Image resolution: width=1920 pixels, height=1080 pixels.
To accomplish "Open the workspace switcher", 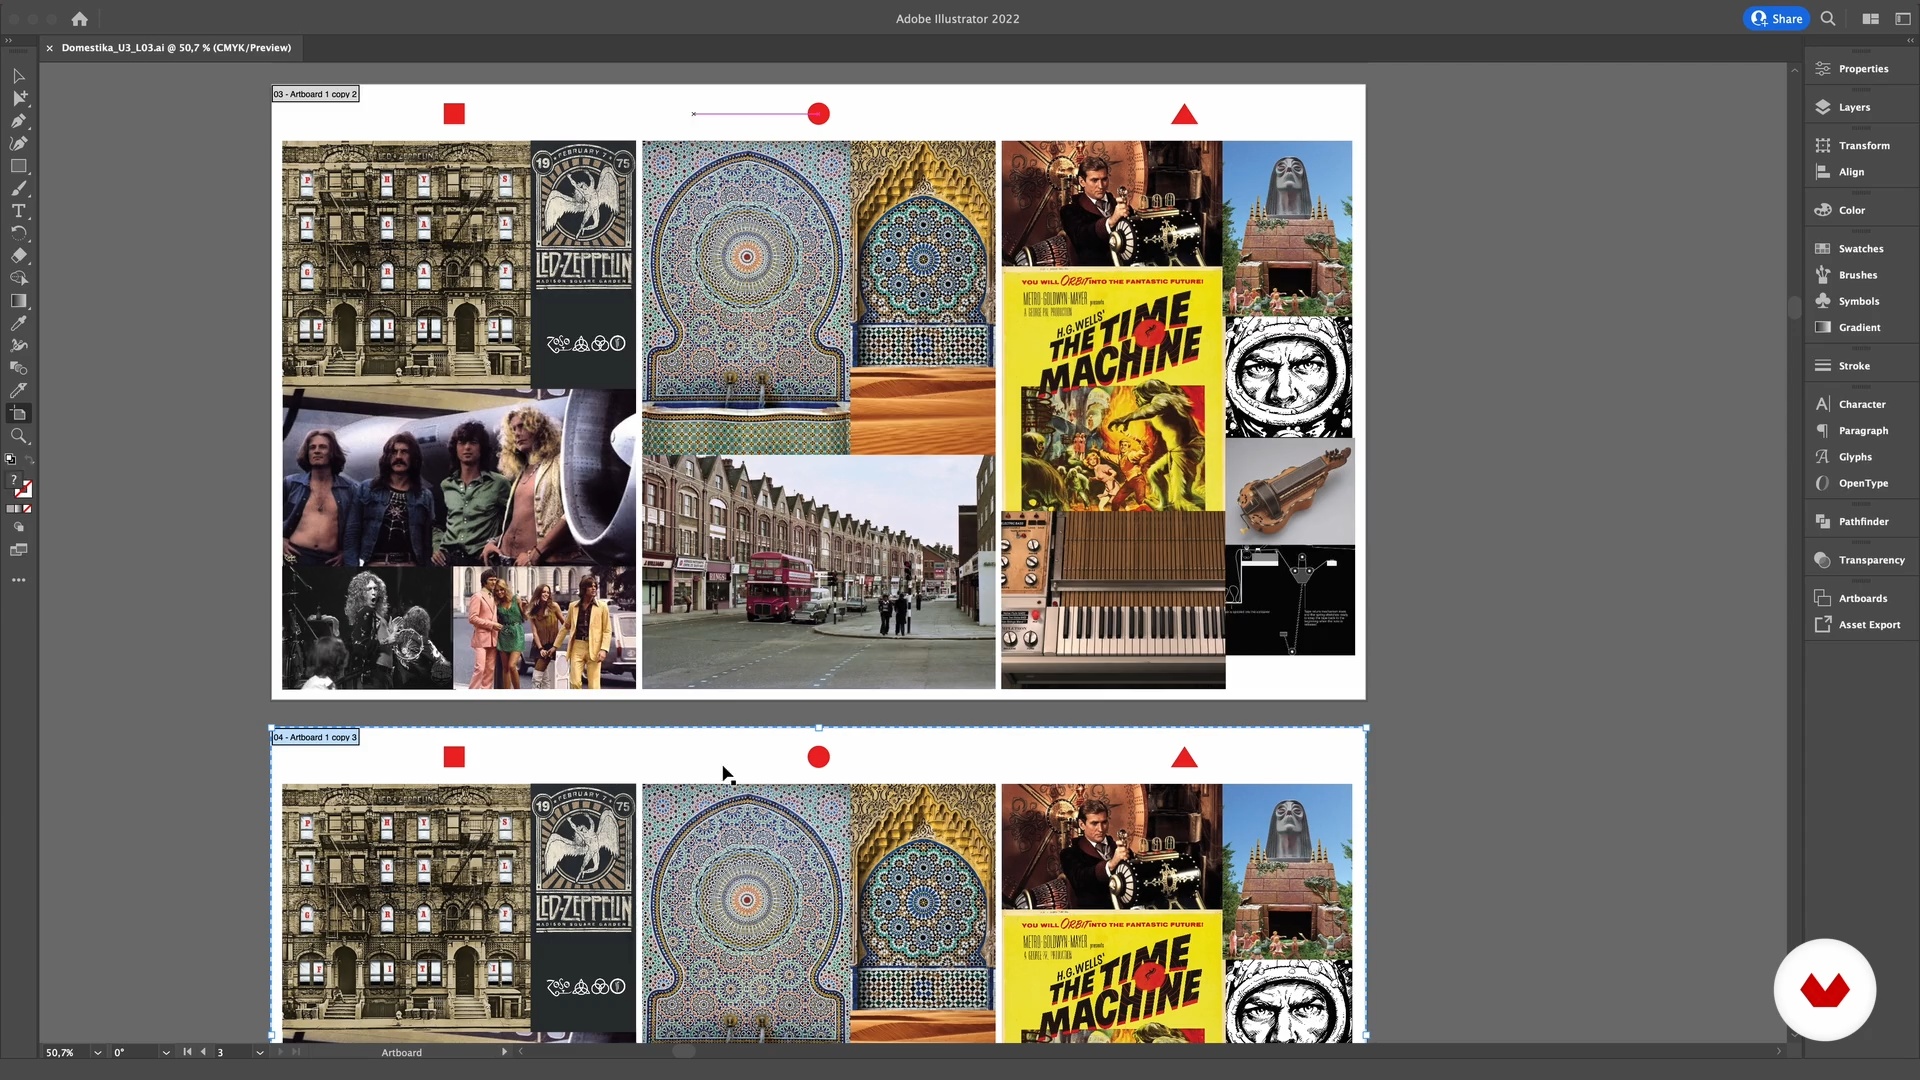I will coord(1902,19).
